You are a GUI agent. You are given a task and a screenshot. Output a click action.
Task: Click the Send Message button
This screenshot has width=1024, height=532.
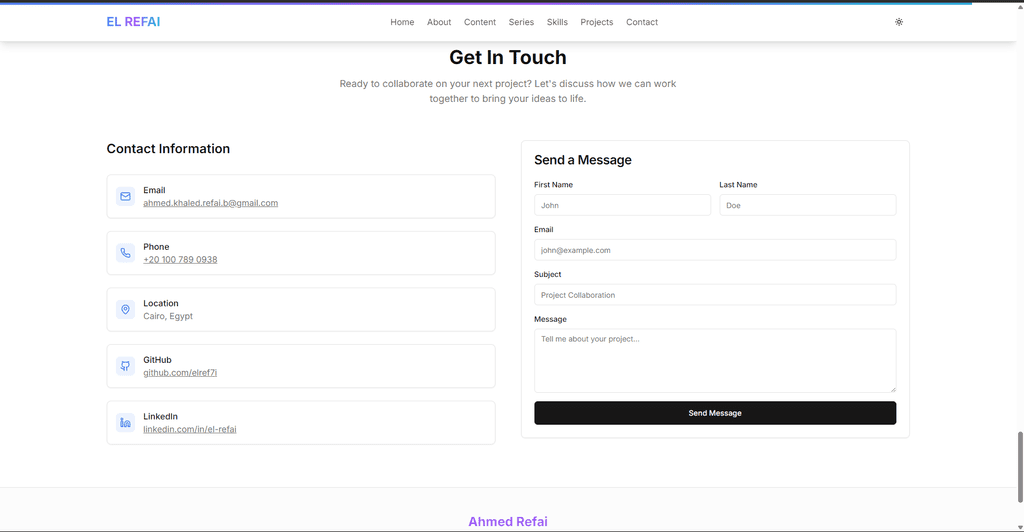tap(715, 413)
